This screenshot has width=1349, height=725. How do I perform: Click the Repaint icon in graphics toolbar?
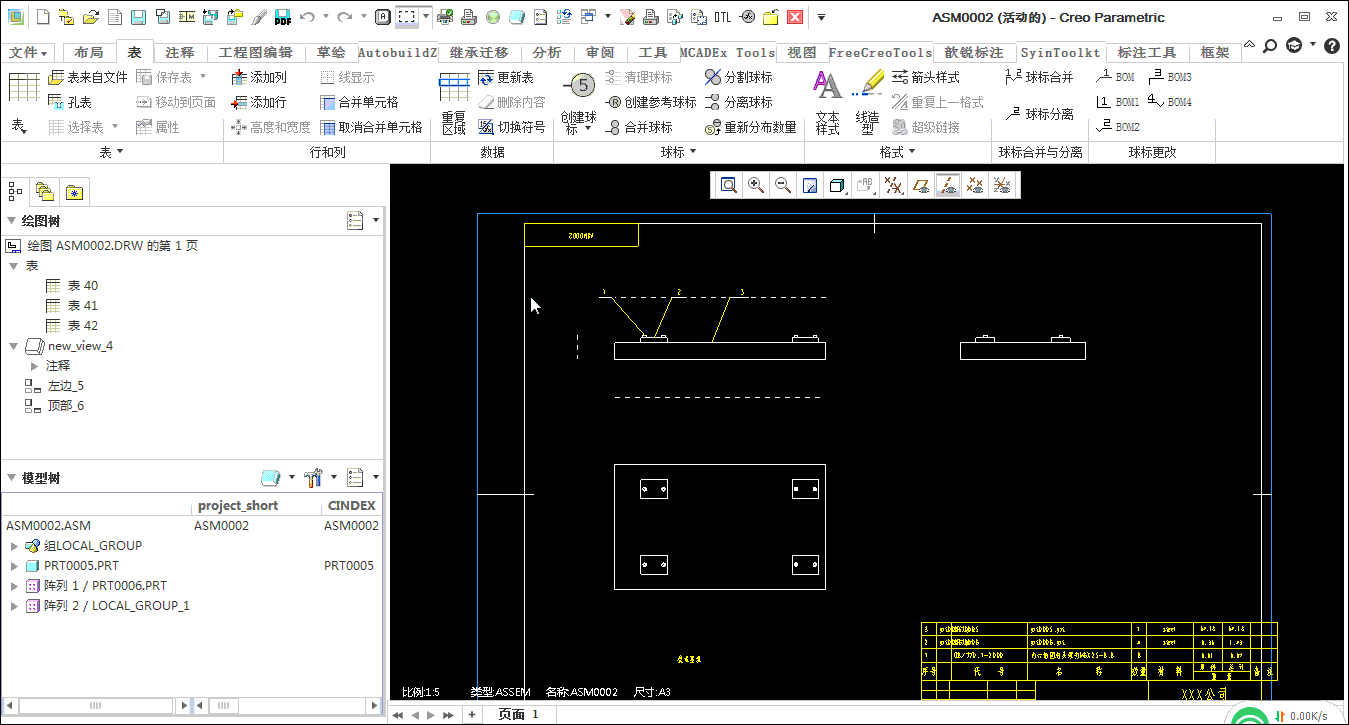(810, 185)
